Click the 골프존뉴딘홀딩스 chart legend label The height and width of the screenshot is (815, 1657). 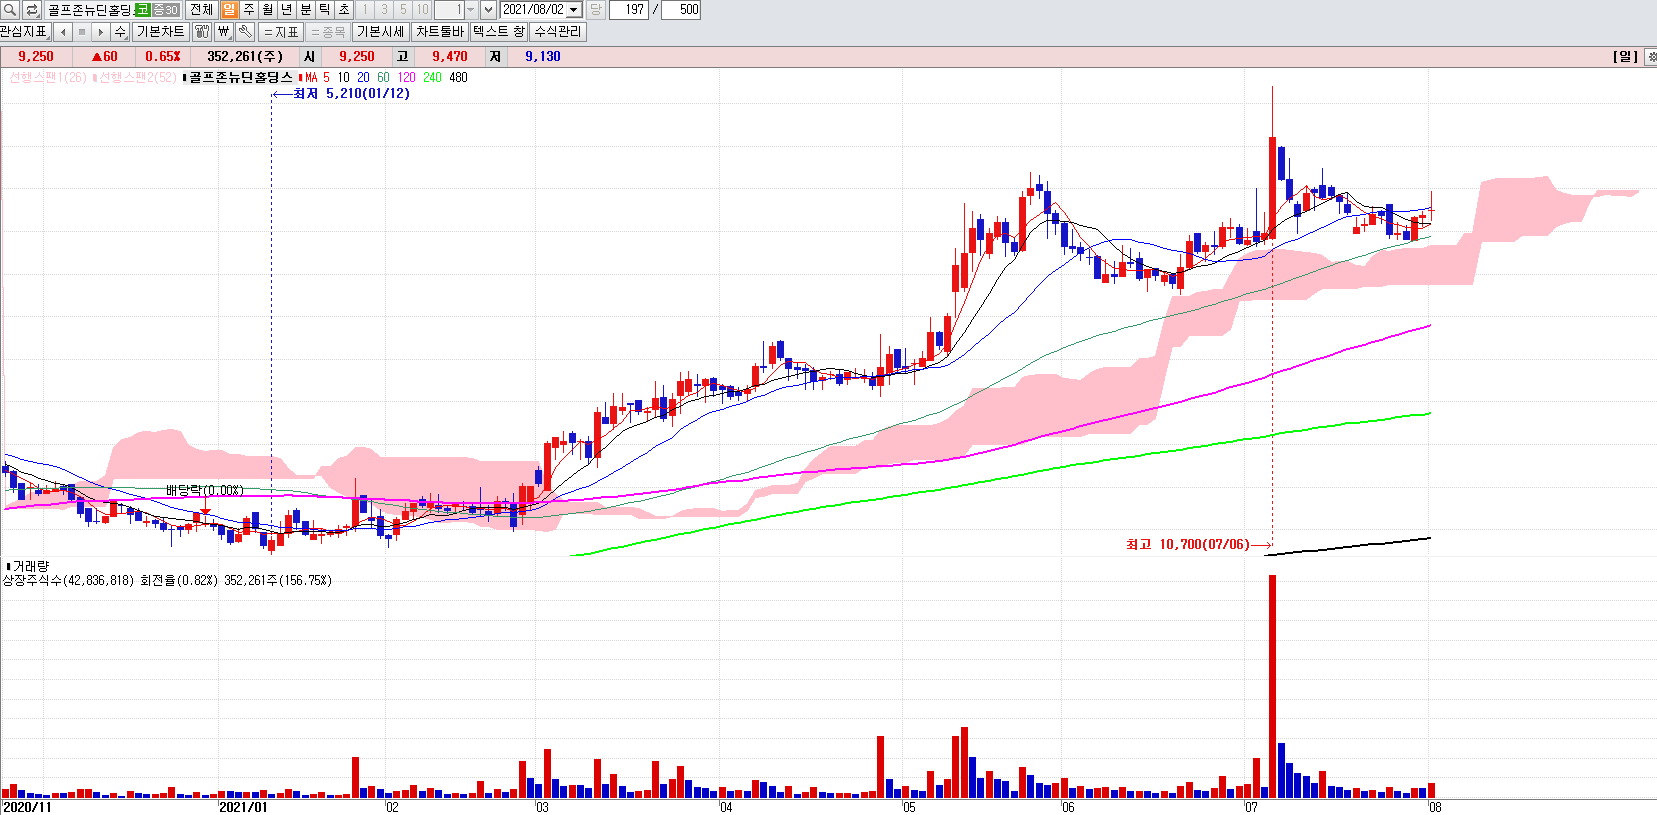coord(241,77)
